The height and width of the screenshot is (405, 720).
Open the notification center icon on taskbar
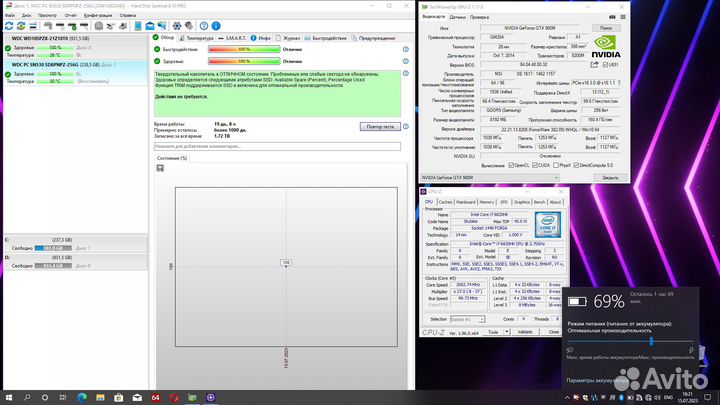(x=708, y=398)
